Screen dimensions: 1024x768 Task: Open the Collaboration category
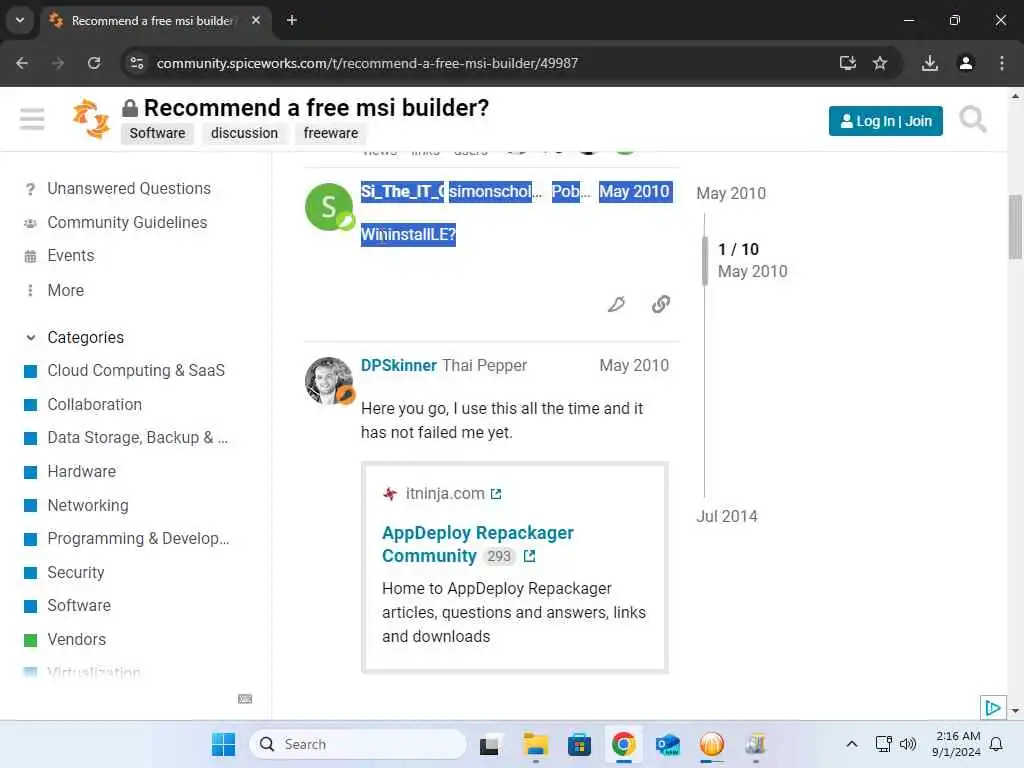(x=94, y=405)
